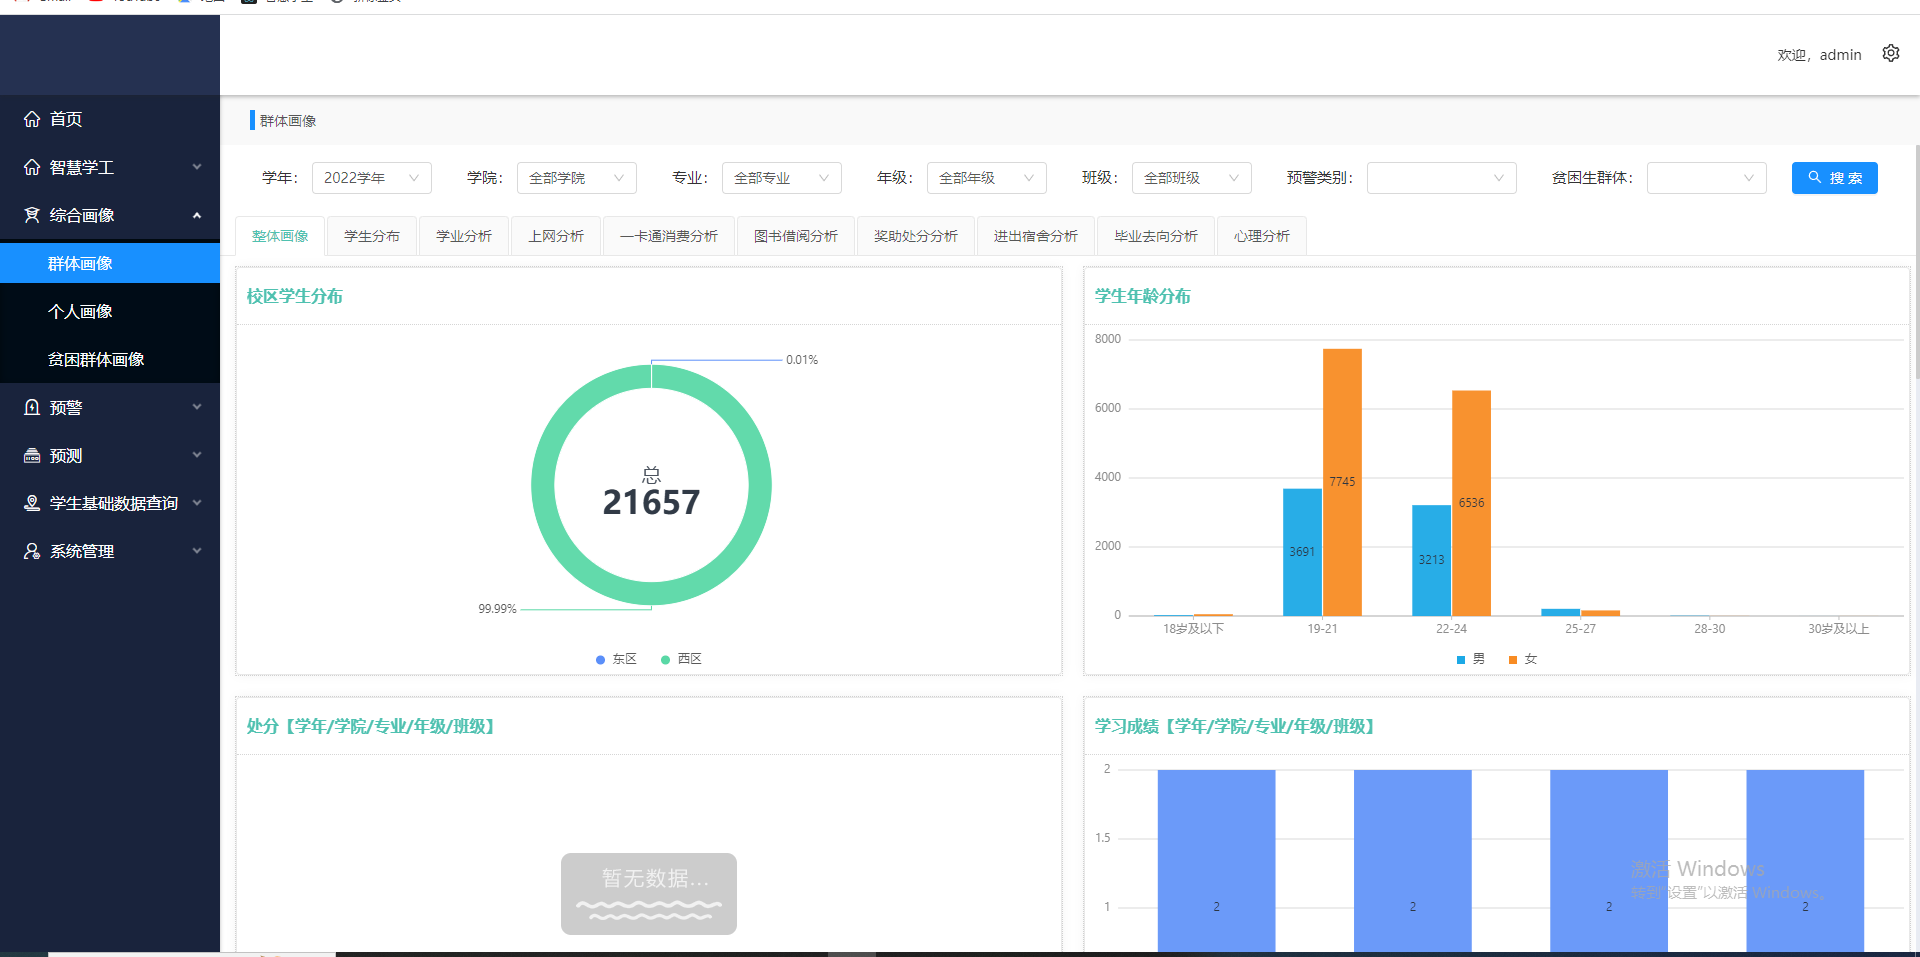1920x957 pixels.
Task: Switch to the 心理分析 tab
Action: (x=1262, y=236)
